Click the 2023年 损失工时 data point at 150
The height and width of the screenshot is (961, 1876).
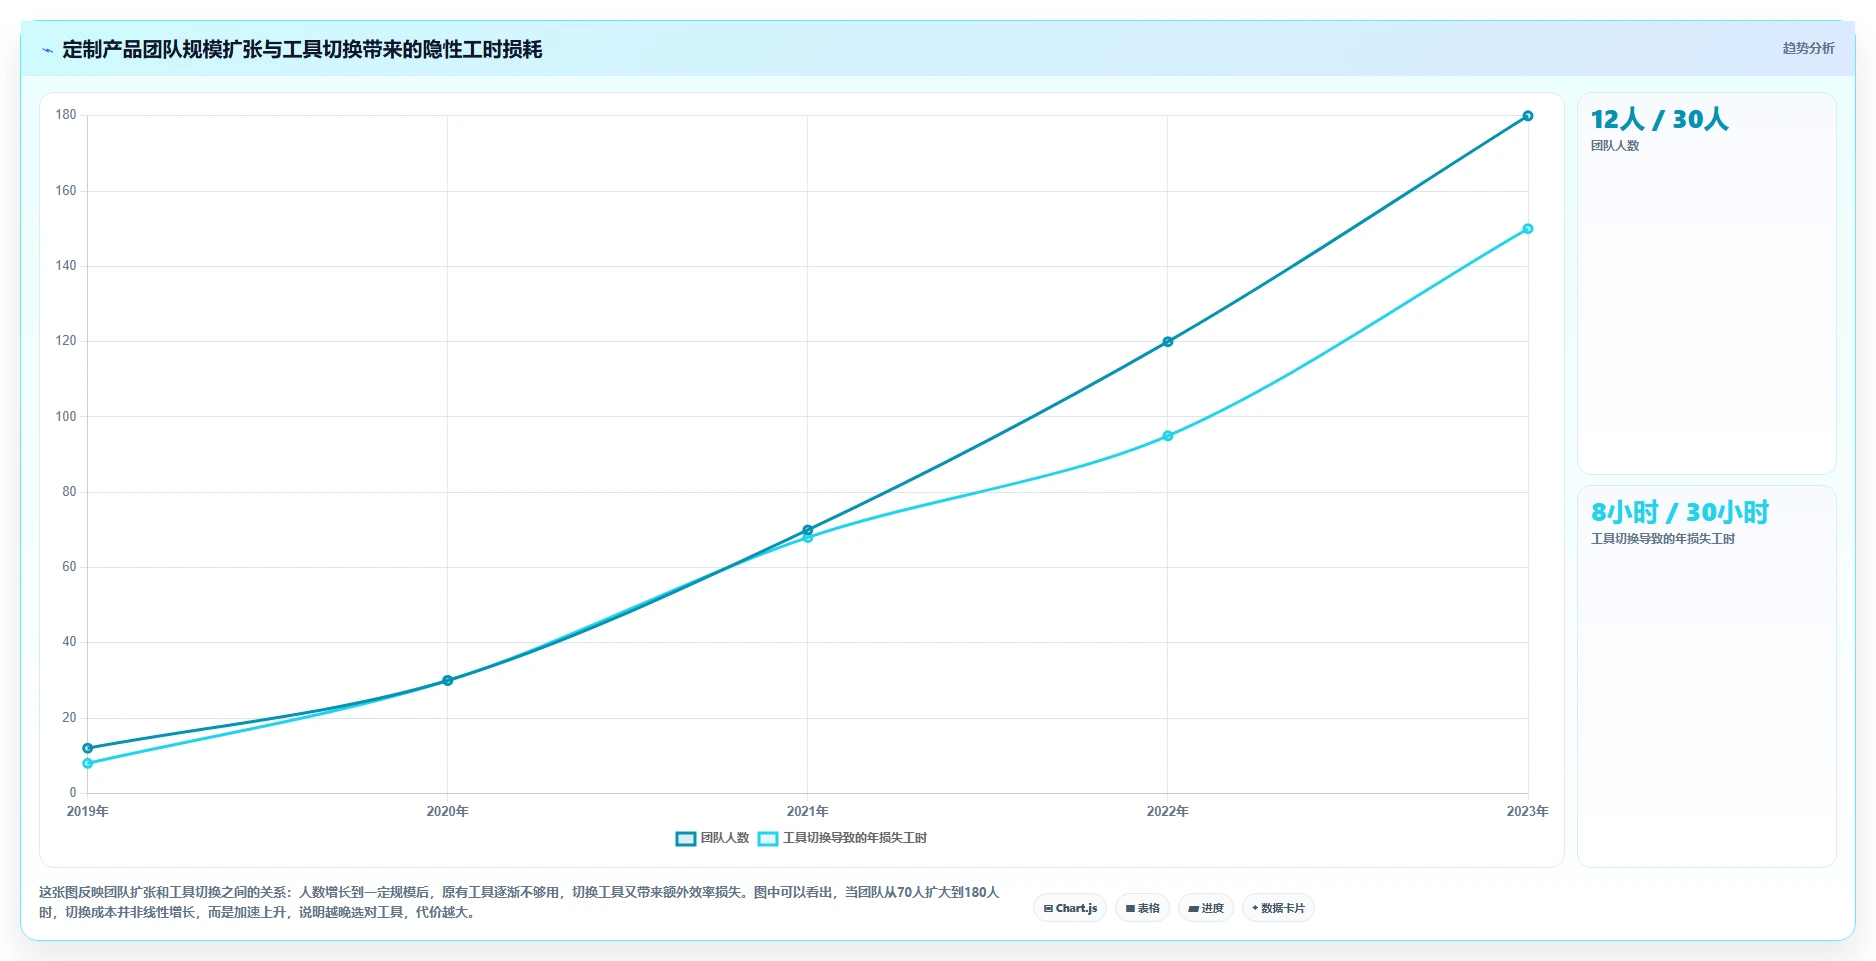pyautogui.click(x=1527, y=229)
